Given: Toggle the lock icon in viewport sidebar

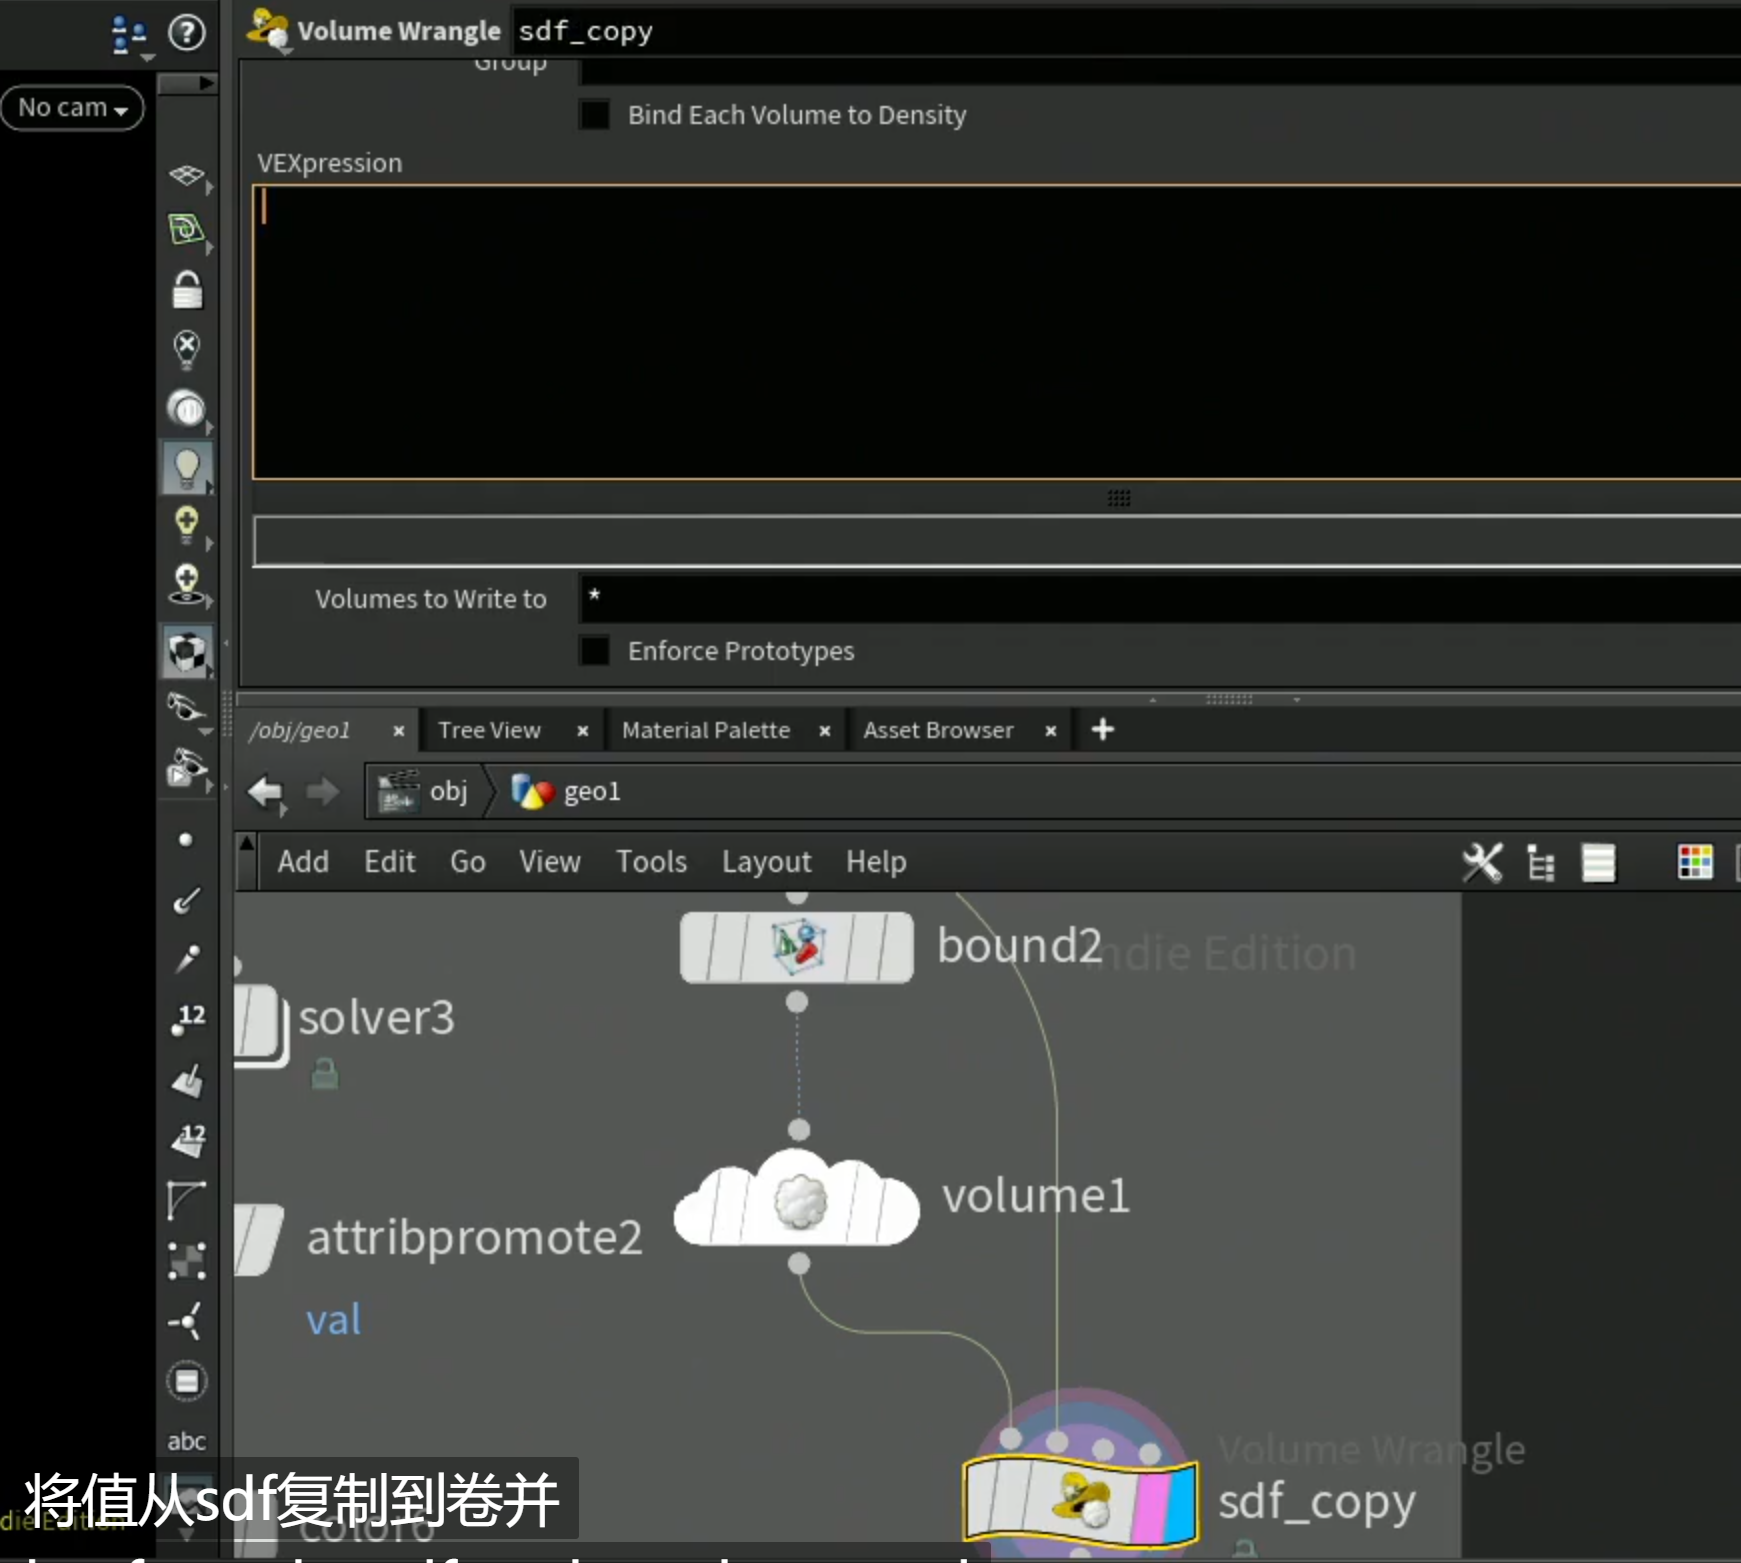Looking at the screenshot, I should pos(187,290).
